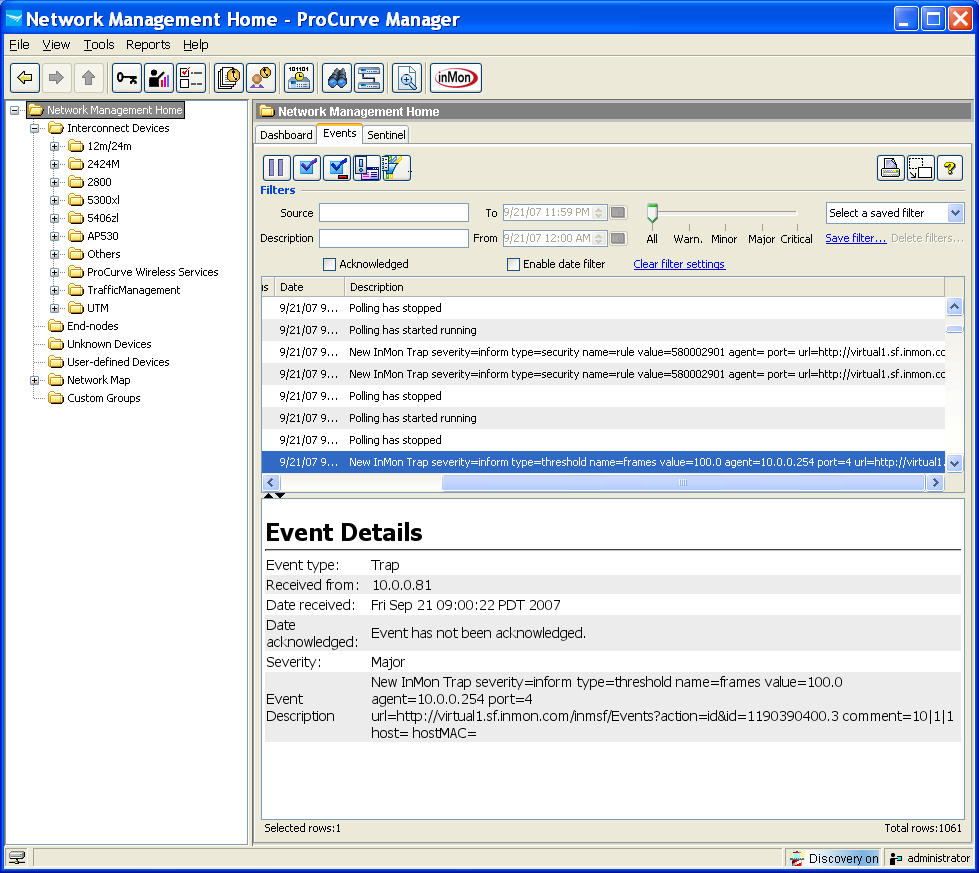
Task: Switch to the Dashboard tab
Action: [x=286, y=135]
